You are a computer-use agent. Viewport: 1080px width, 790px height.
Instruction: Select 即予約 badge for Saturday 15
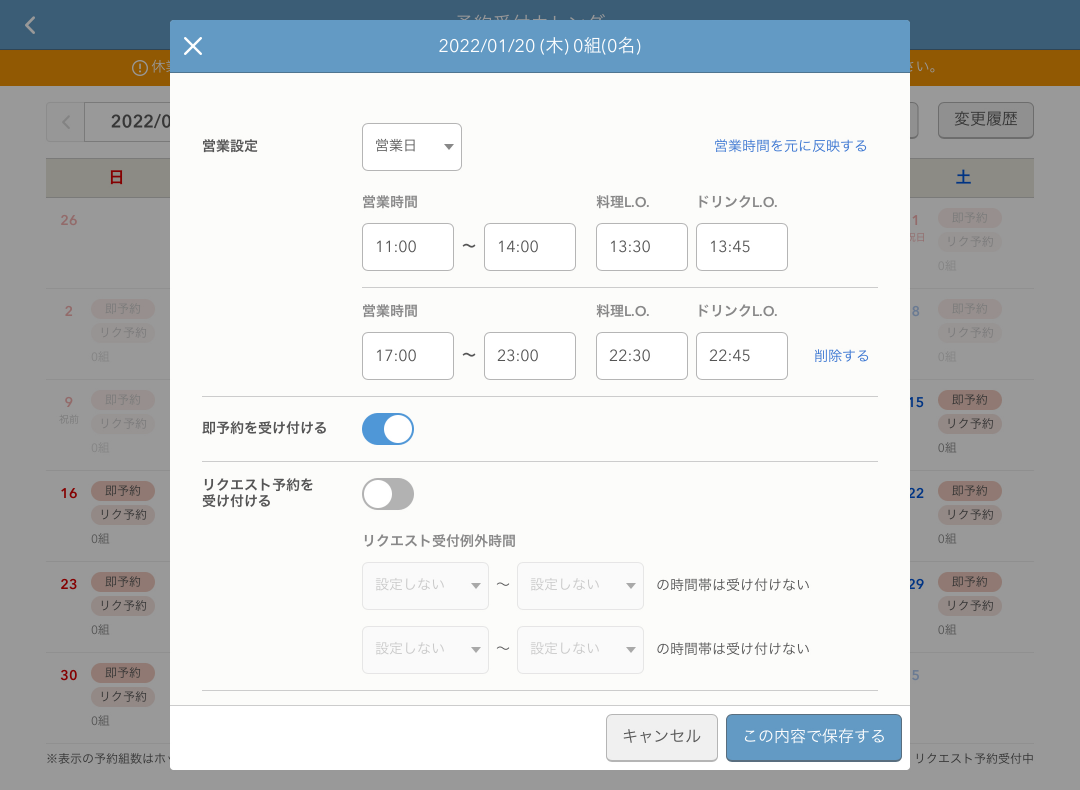click(970, 400)
